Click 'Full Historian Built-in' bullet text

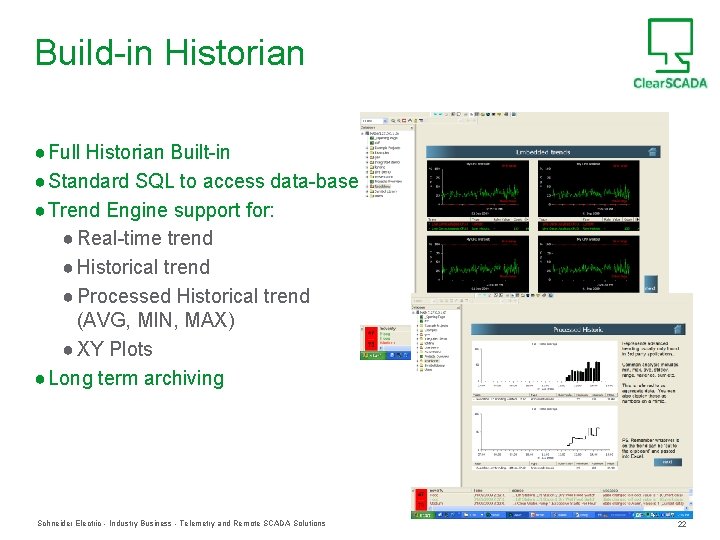tap(139, 152)
